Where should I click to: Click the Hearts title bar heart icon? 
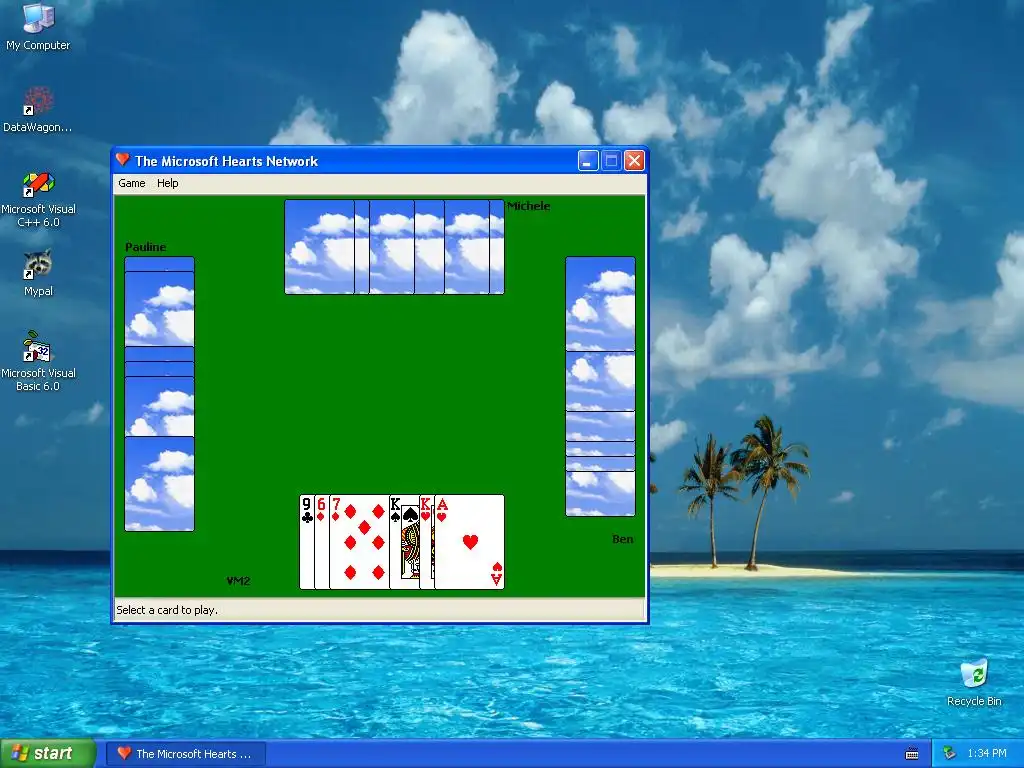coord(123,160)
